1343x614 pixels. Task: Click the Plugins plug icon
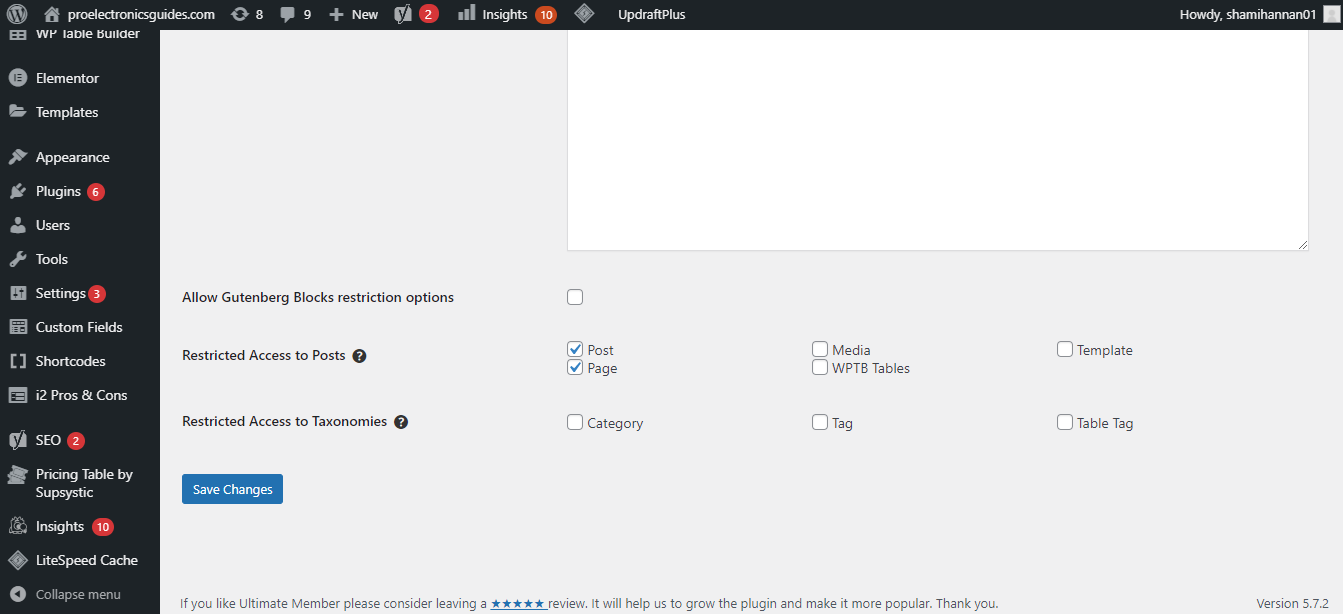[x=17, y=191]
